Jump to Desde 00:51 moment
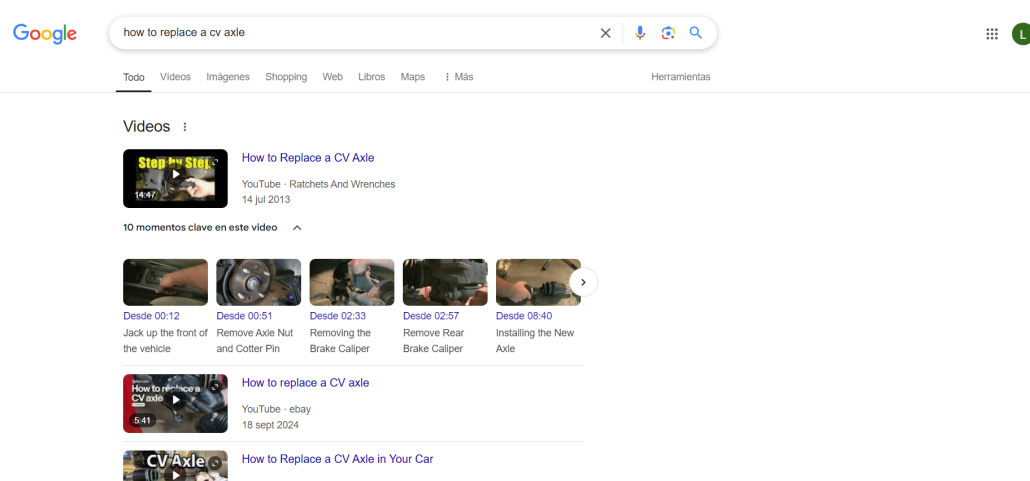 click(x=244, y=316)
